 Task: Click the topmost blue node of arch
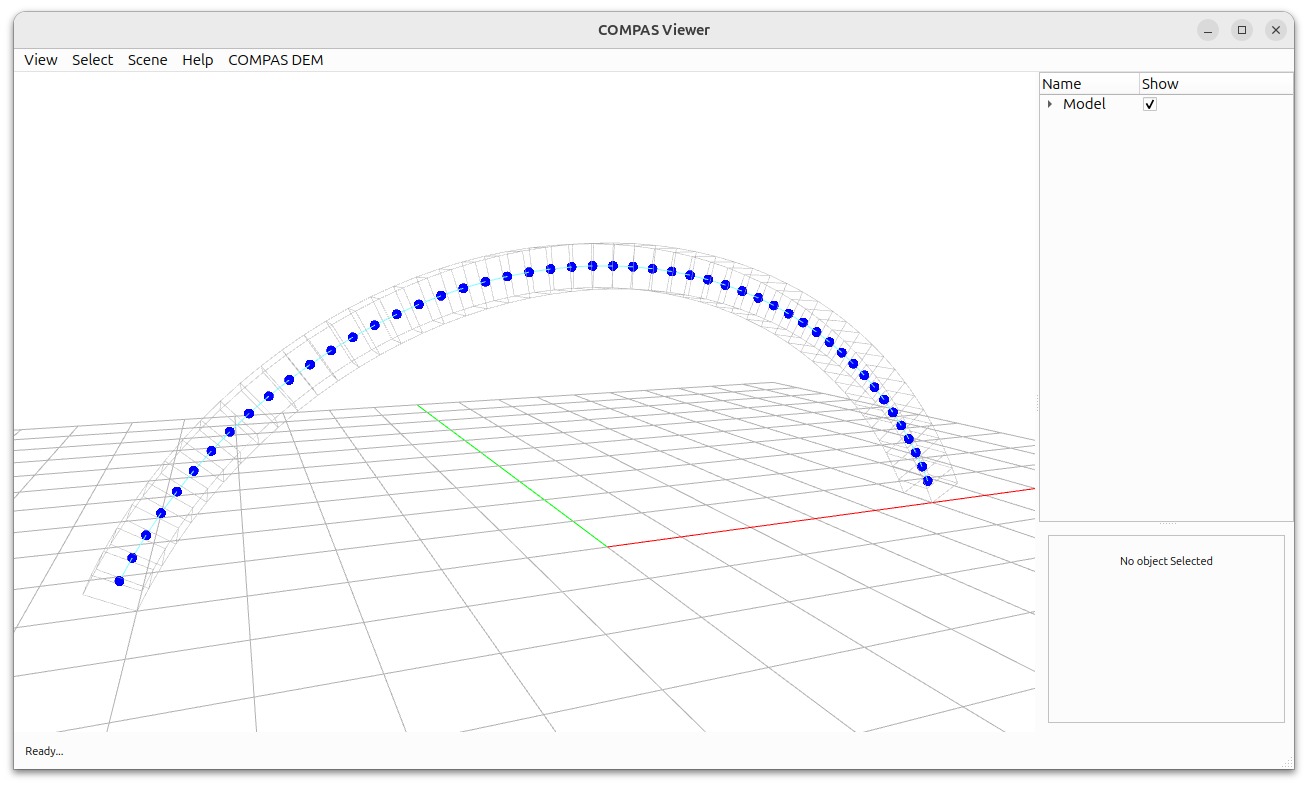pyautogui.click(x=592, y=266)
